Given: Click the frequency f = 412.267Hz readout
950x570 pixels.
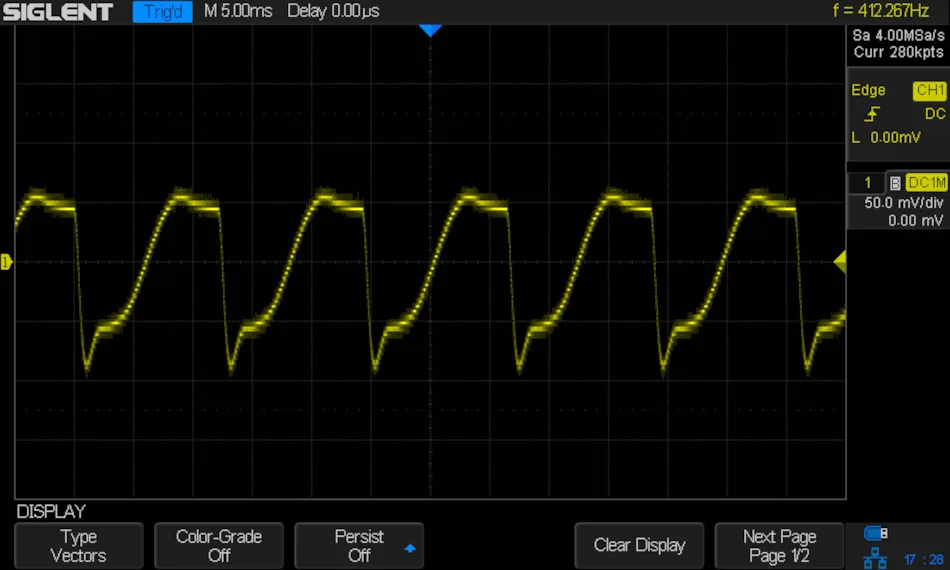Looking at the screenshot, I should [x=880, y=10].
